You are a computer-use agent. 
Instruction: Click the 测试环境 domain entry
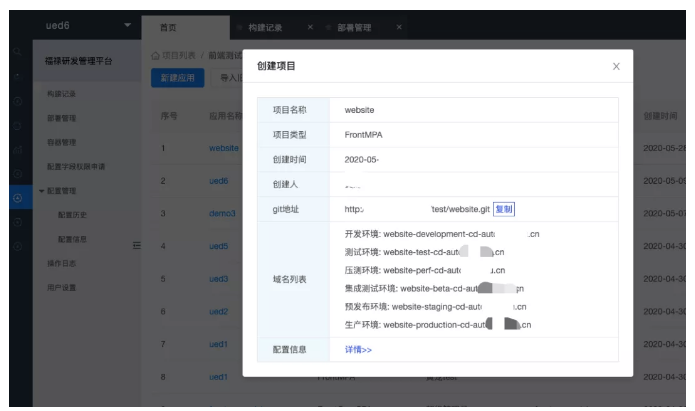(424, 252)
